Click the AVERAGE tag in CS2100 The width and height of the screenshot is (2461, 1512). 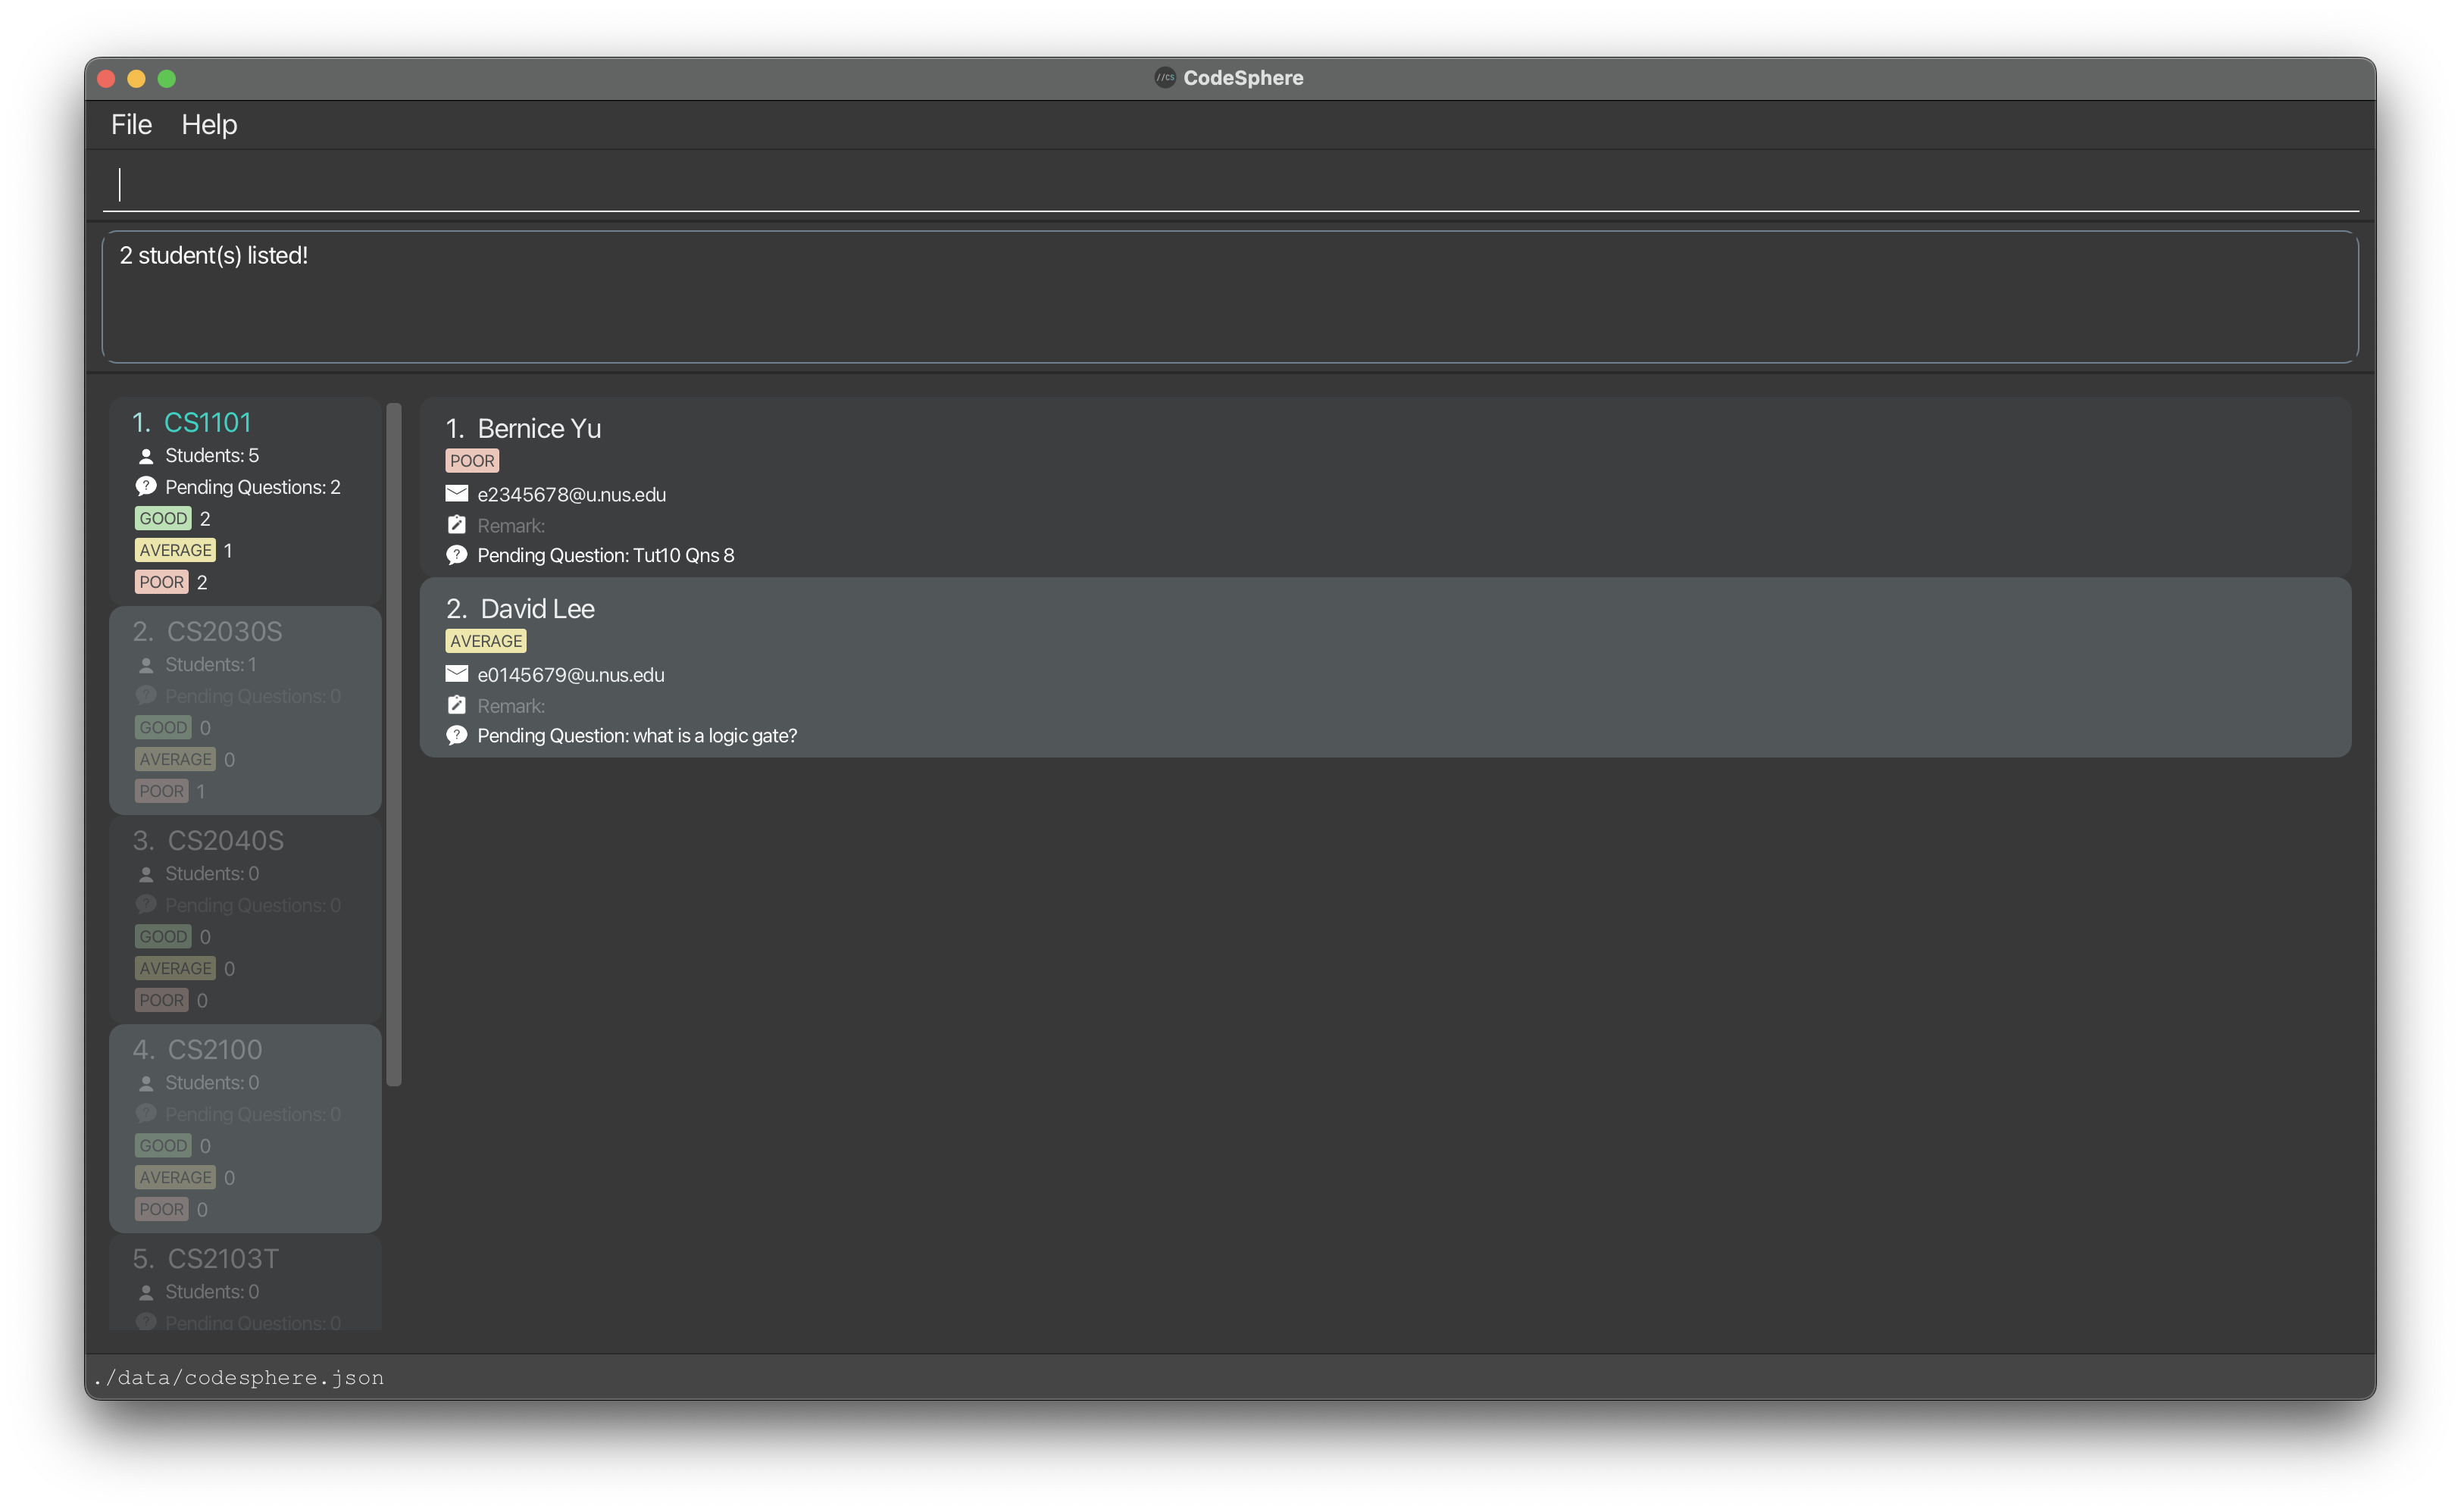[x=175, y=1177]
